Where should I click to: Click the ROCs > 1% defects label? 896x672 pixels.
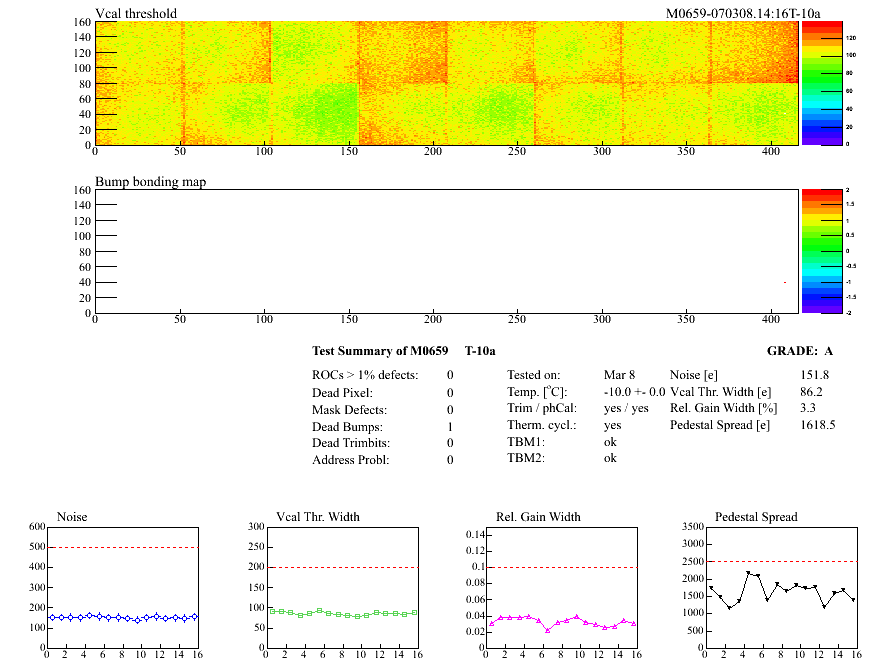pyautogui.click(x=365, y=375)
